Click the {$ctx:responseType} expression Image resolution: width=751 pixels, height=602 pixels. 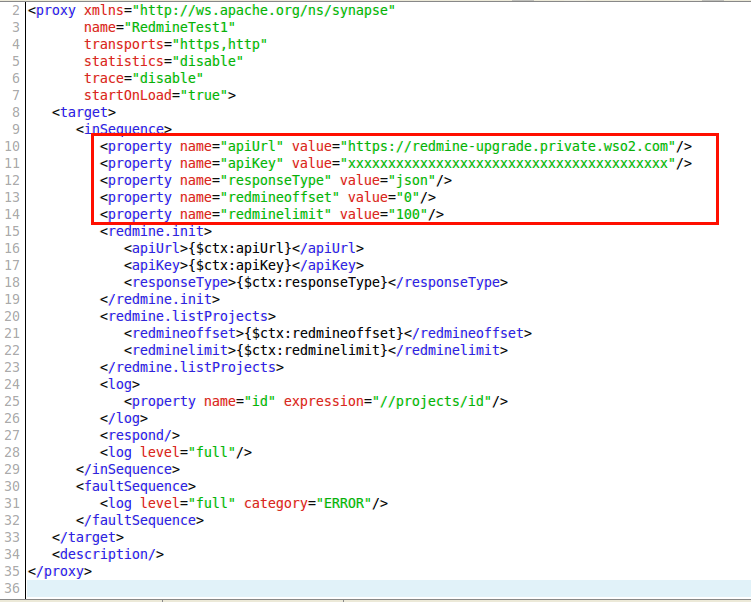click(x=312, y=282)
